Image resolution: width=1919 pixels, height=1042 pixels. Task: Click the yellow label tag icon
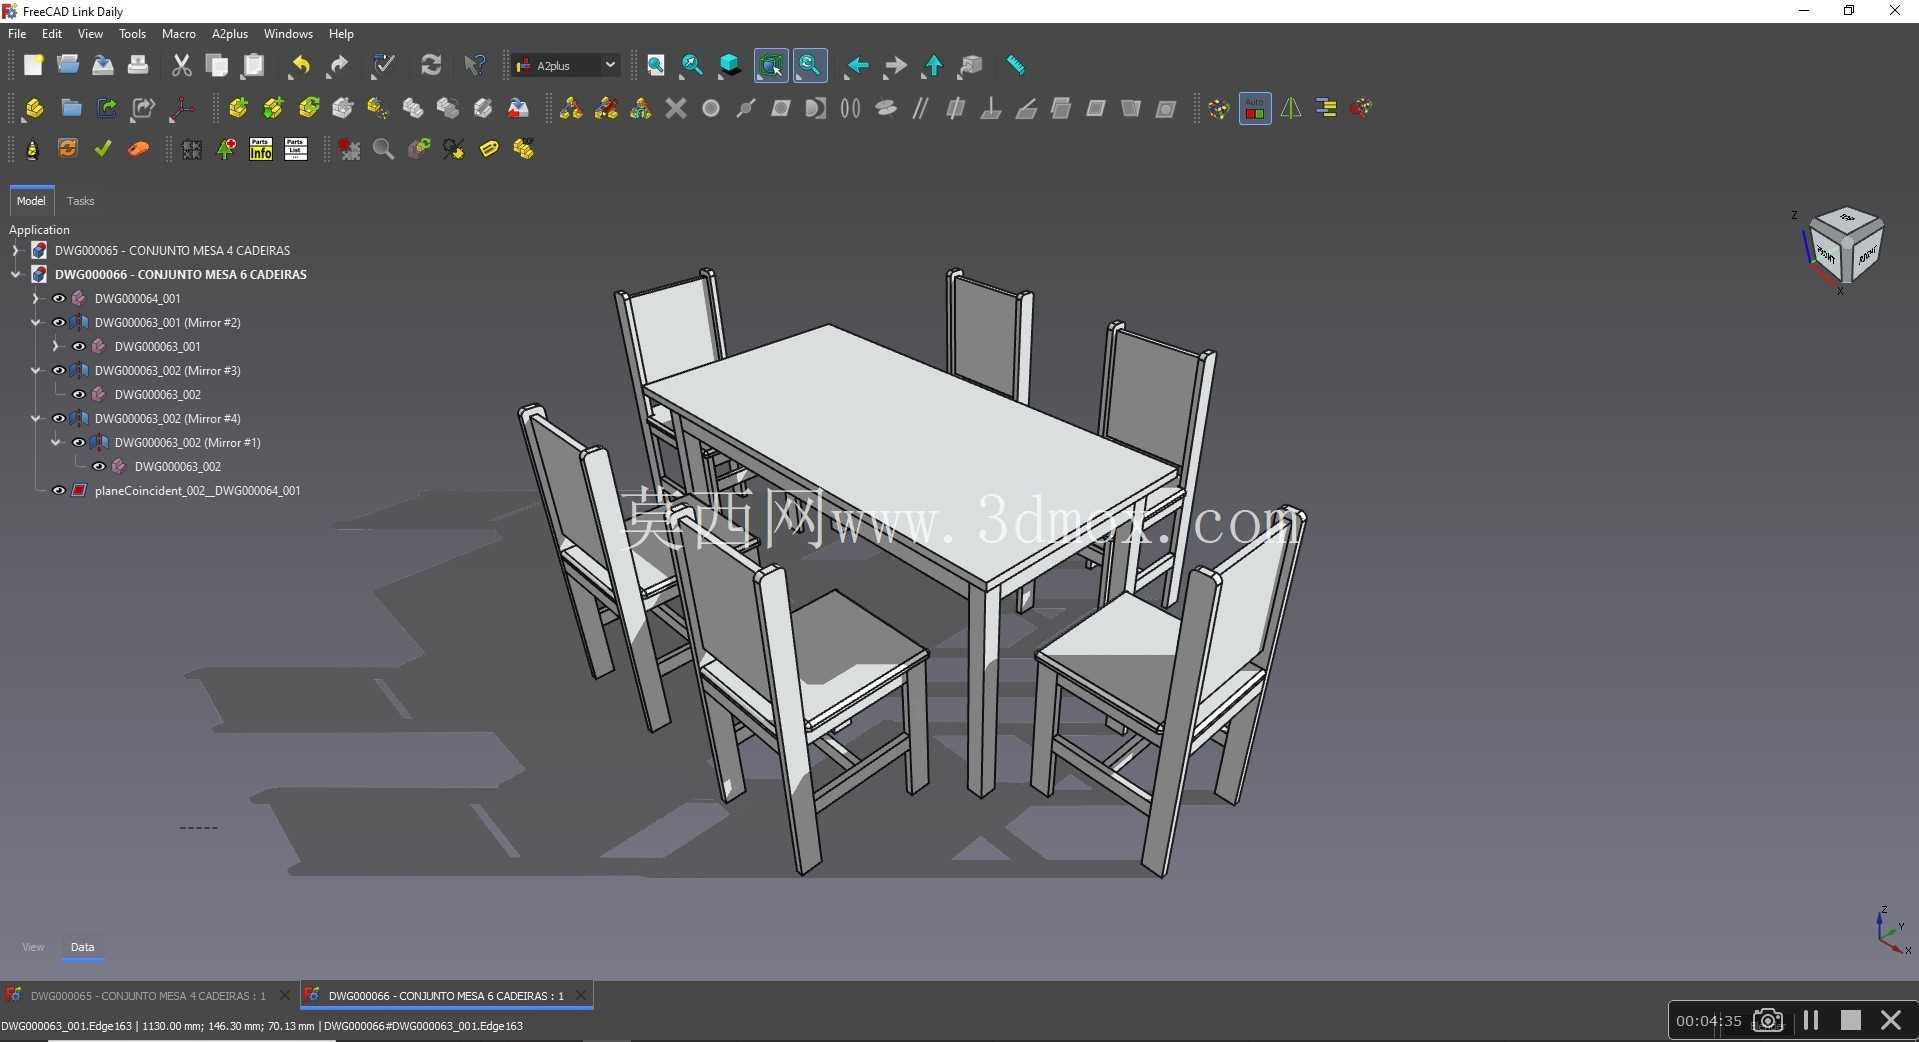488,149
